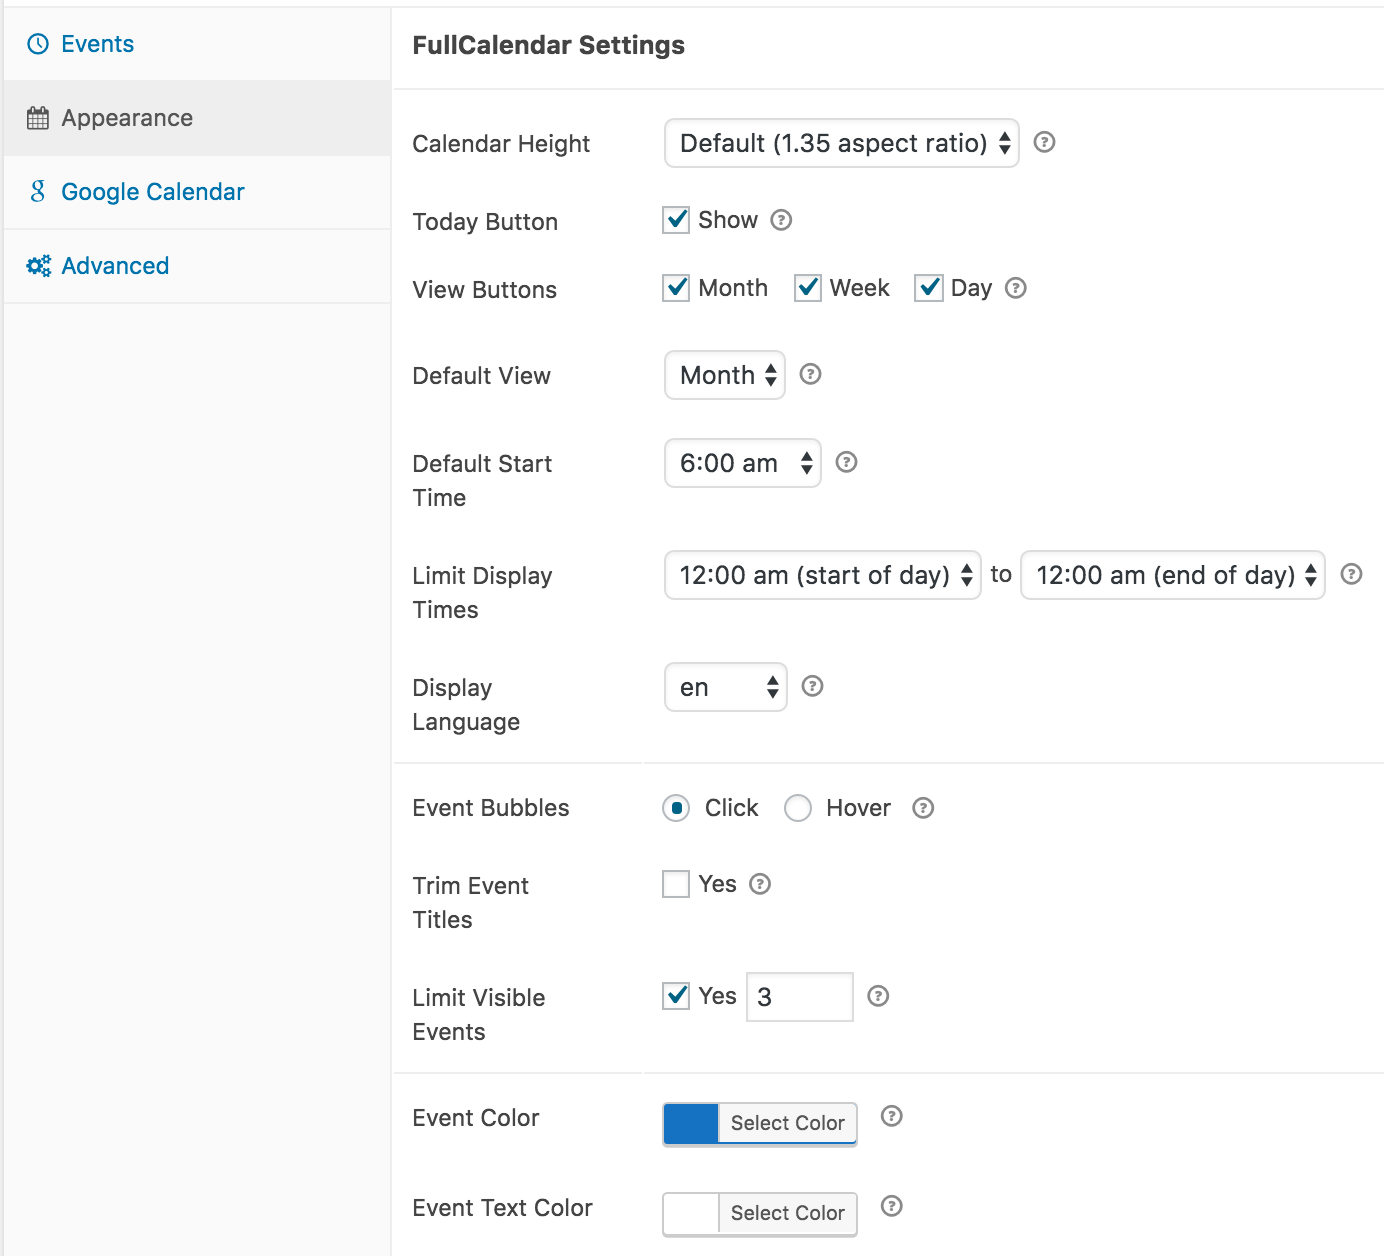Viewport: 1384px width, 1256px height.
Task: Click the gears icon beside Advanced
Action: coord(37,265)
